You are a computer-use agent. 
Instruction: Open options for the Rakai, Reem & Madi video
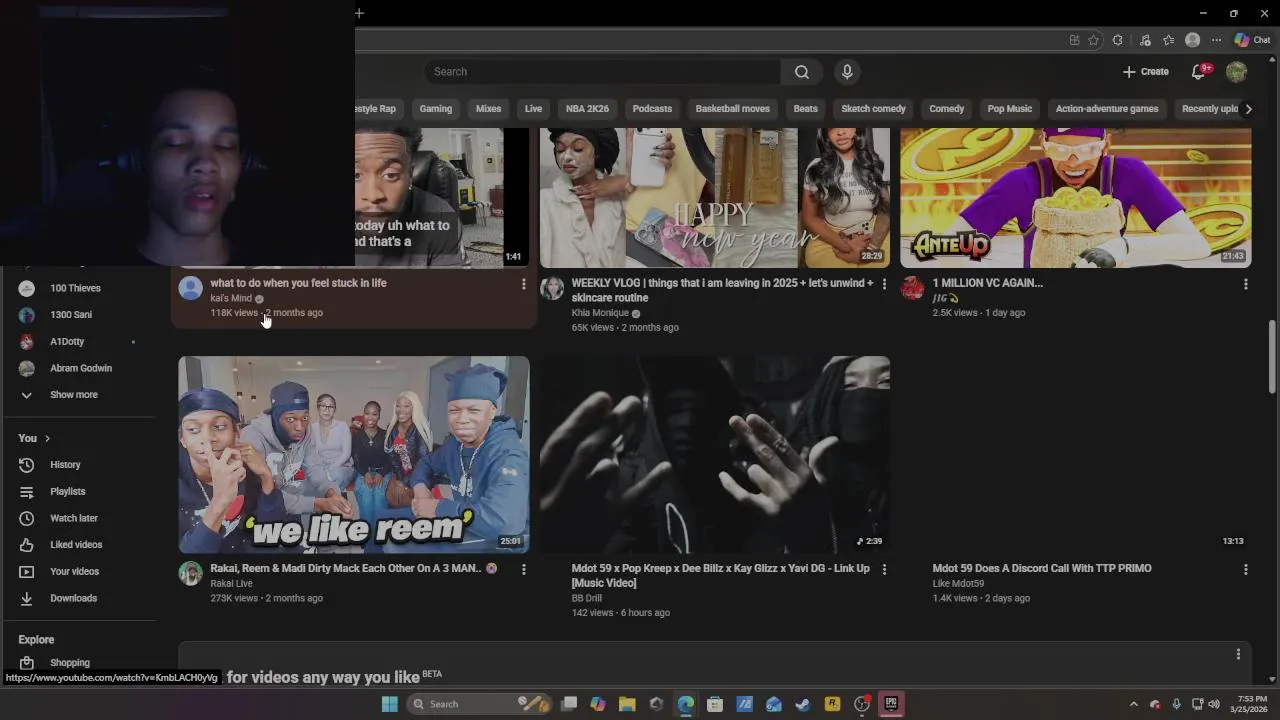pos(523,569)
